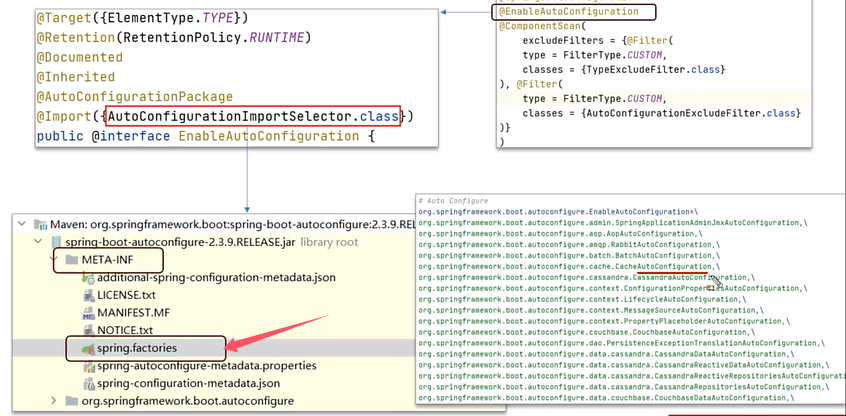Click the @AutoConfigurationPackage annotation

pyautogui.click(x=135, y=97)
